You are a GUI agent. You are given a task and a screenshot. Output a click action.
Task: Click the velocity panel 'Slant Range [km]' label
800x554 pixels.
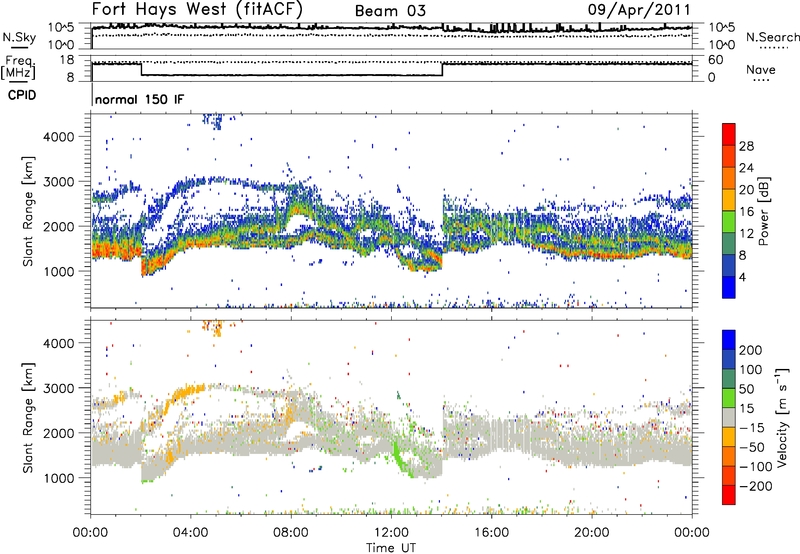click(x=28, y=418)
